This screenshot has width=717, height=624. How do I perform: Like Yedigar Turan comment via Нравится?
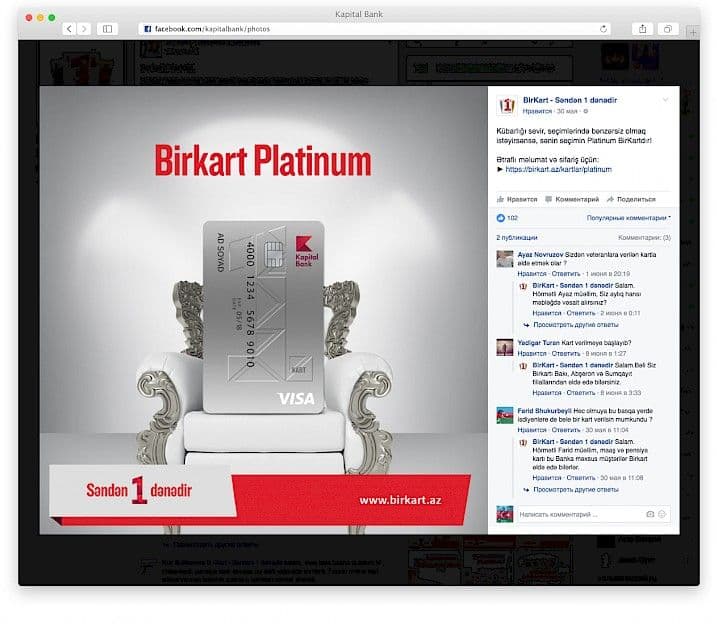(x=532, y=354)
